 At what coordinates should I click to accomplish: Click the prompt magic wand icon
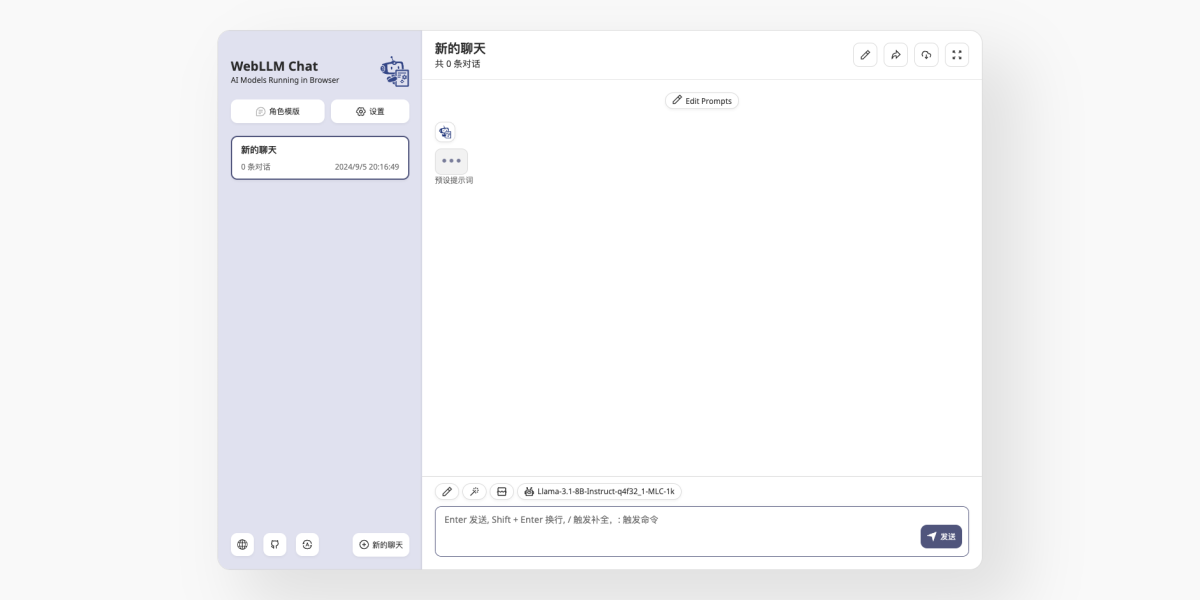point(475,491)
